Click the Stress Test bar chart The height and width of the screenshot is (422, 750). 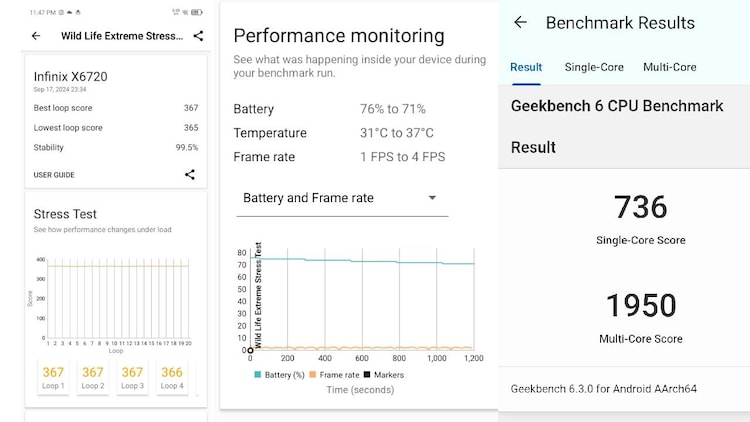point(114,300)
